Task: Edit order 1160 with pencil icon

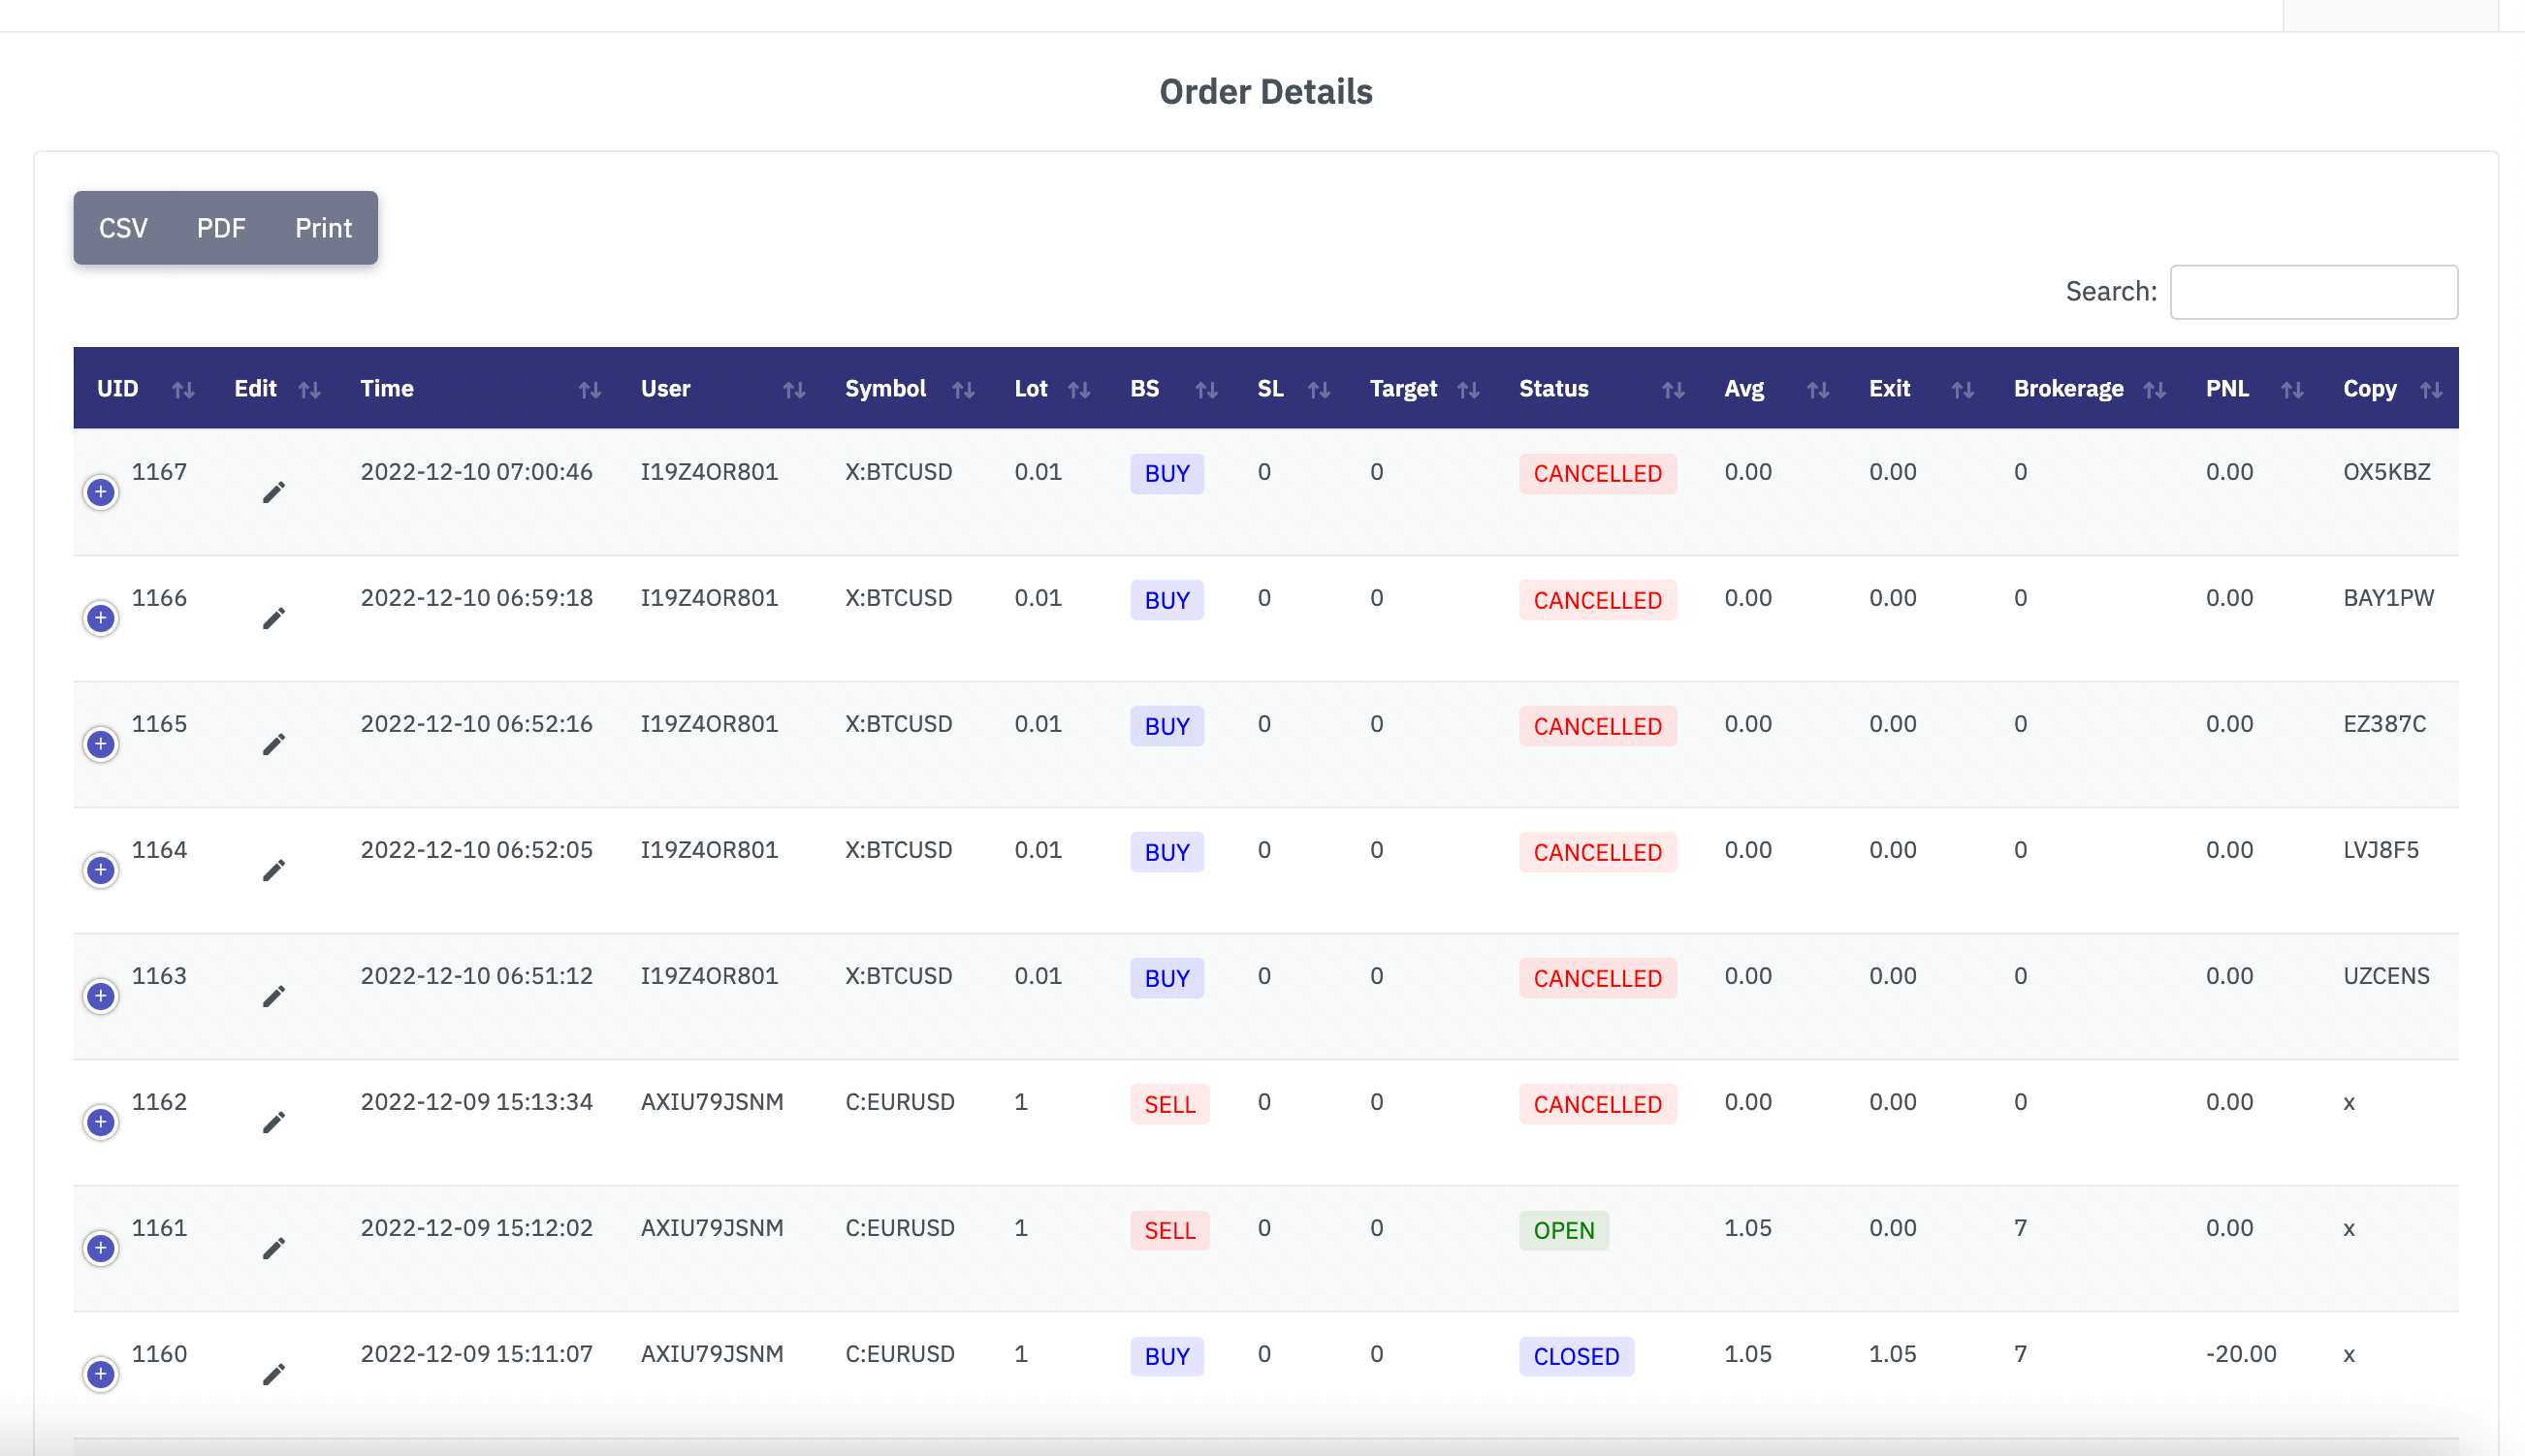Action: tap(274, 1374)
